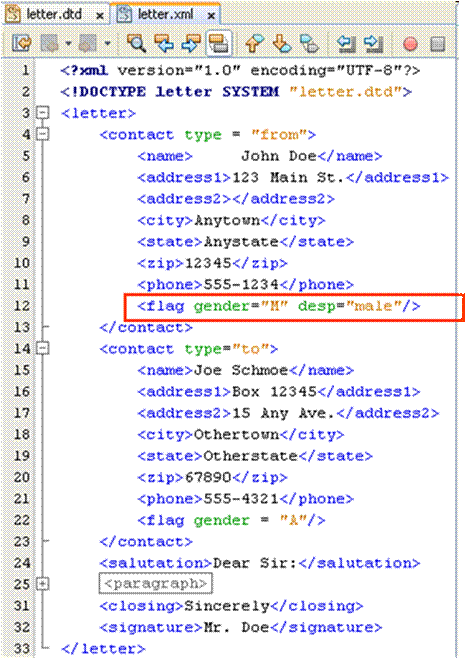Collapse the letter element fold

click(42, 113)
